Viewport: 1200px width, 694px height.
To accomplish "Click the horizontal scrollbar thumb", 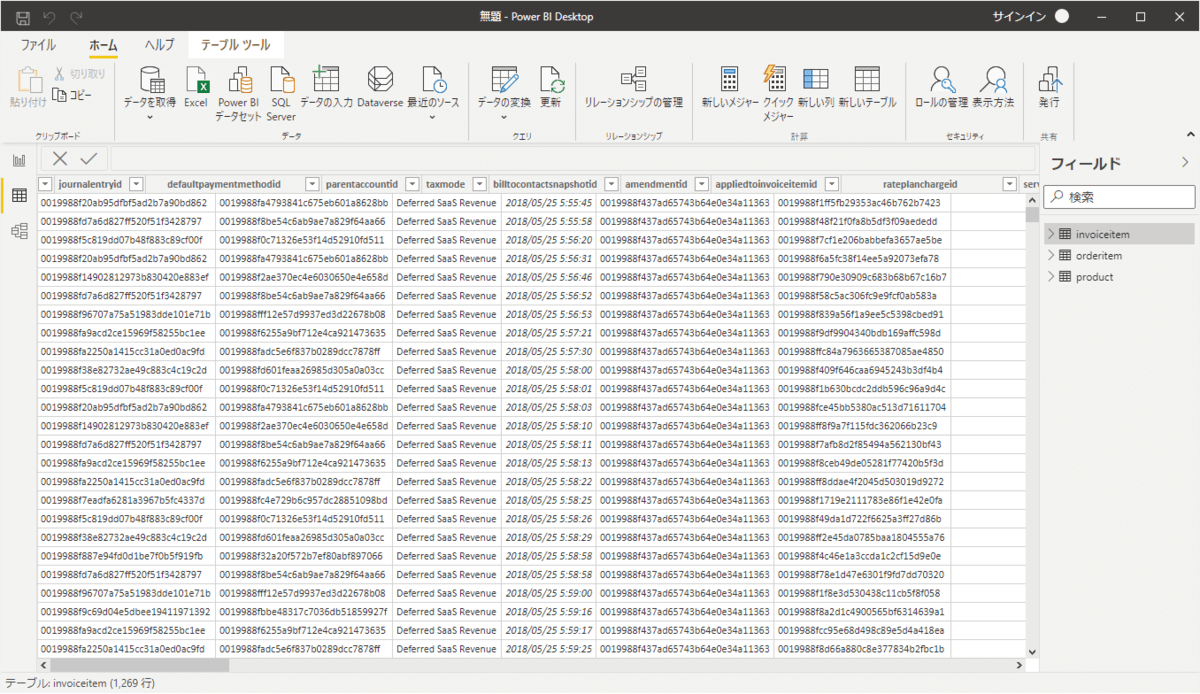I will point(140,664).
